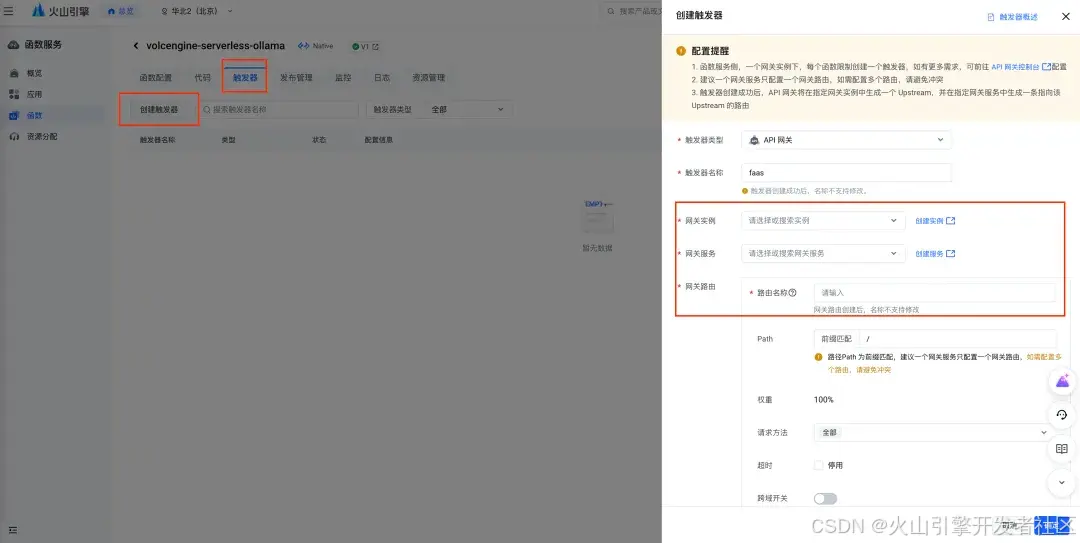Click the 火山引擎 logo
The height and width of the screenshot is (543, 1080).
[61, 11]
